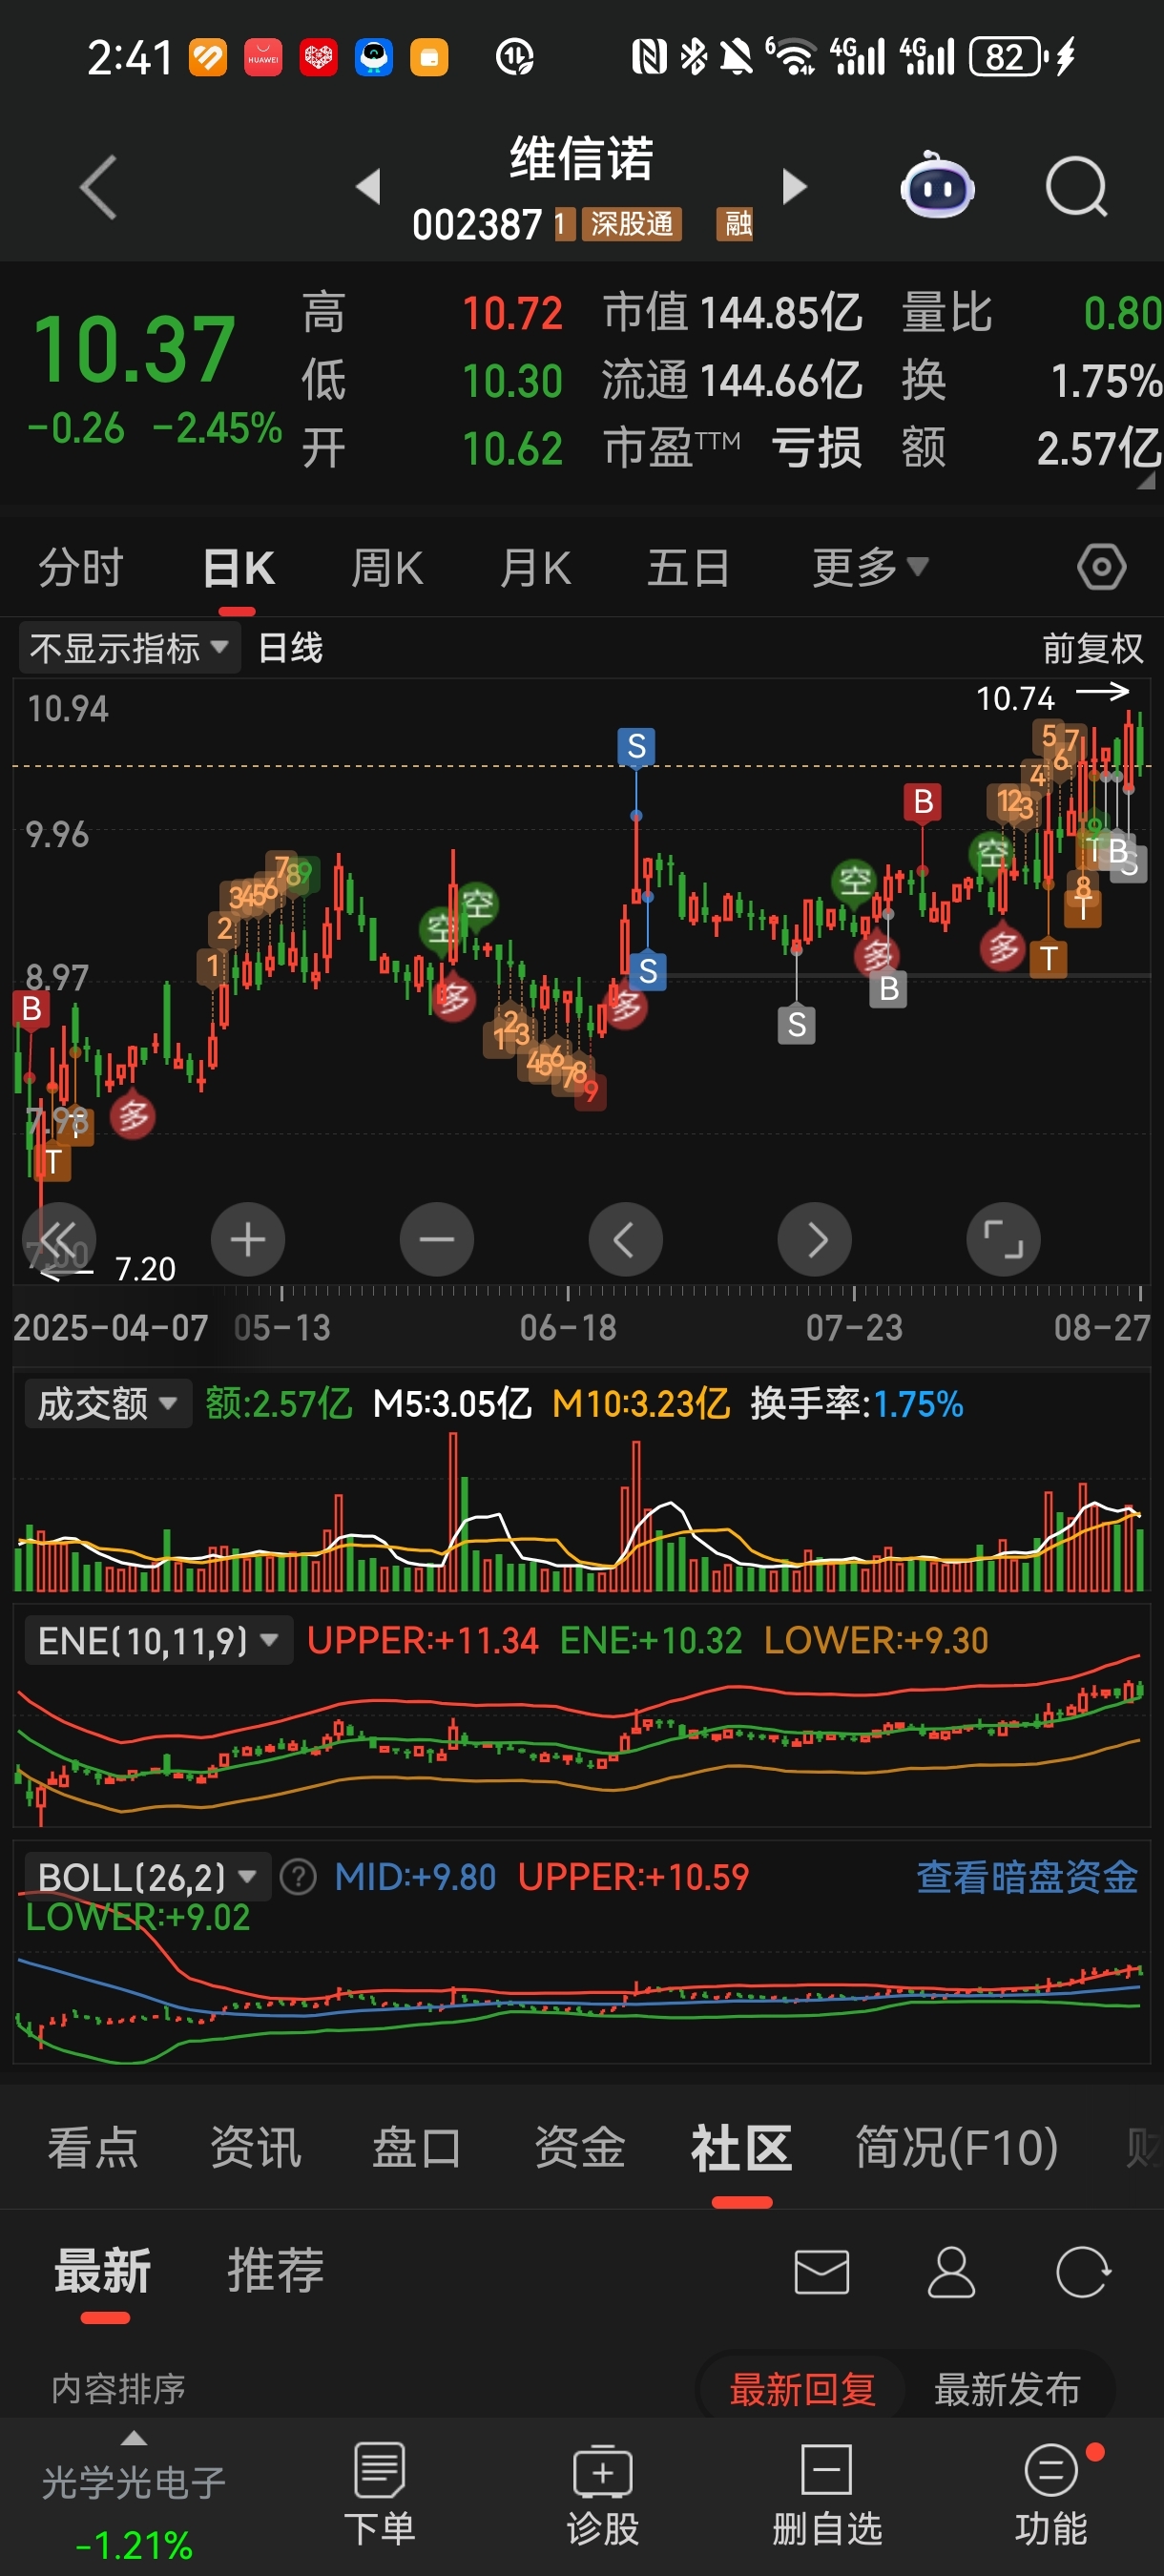
Task: Switch to 分时 intraday chart
Action: (80, 567)
